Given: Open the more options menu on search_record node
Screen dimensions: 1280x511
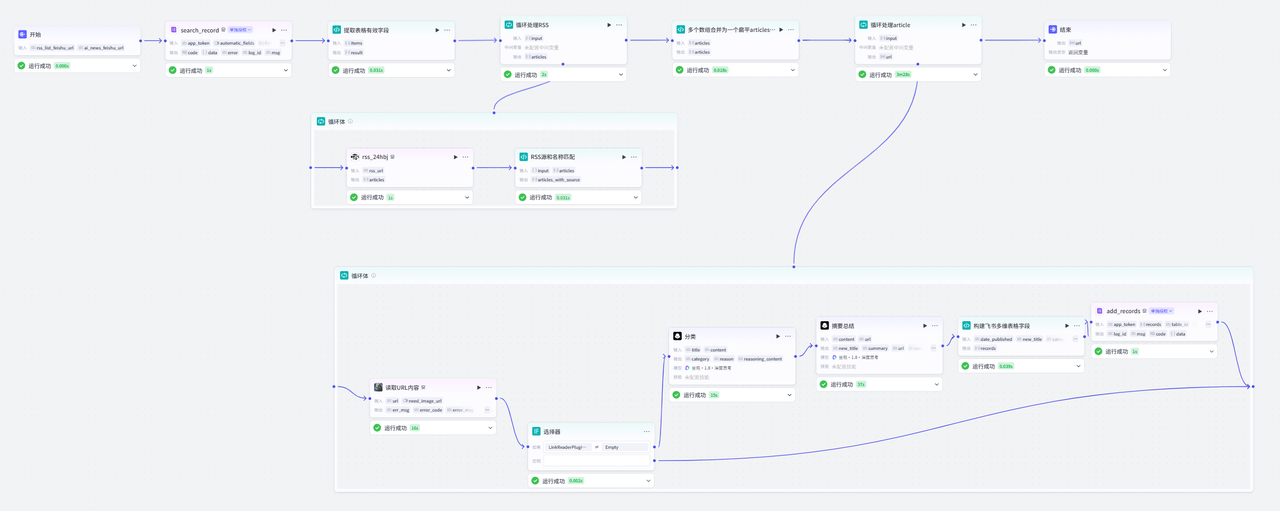Looking at the screenshot, I should (x=284, y=30).
